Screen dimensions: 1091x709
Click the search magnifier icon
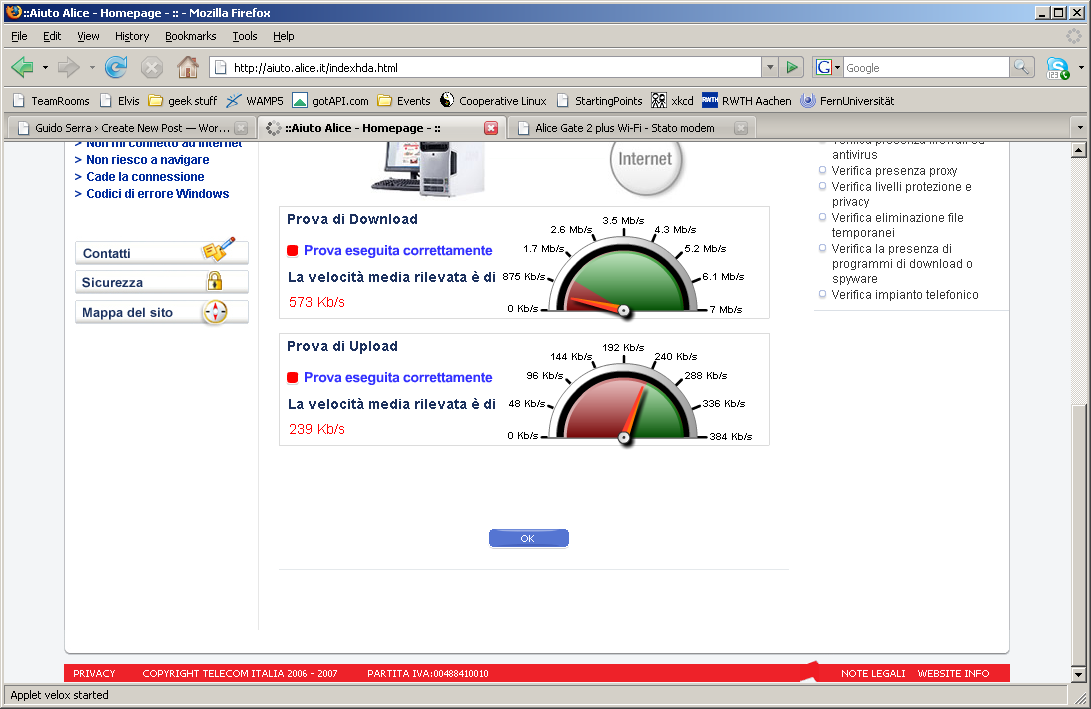tap(1022, 67)
